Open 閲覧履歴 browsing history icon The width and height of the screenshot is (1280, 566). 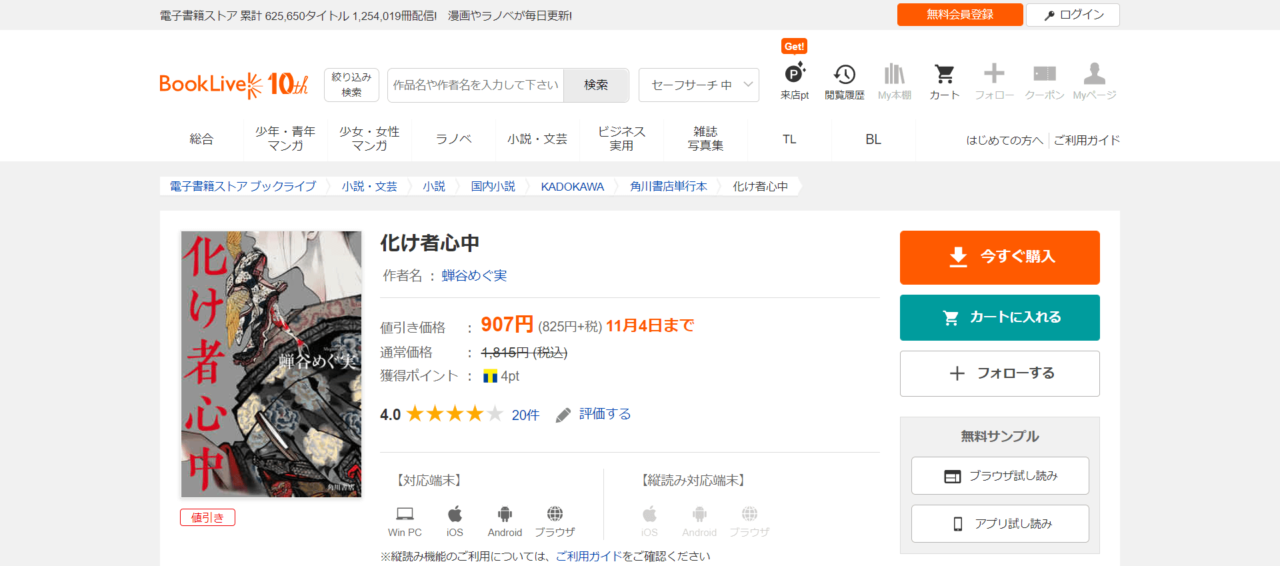click(x=844, y=81)
